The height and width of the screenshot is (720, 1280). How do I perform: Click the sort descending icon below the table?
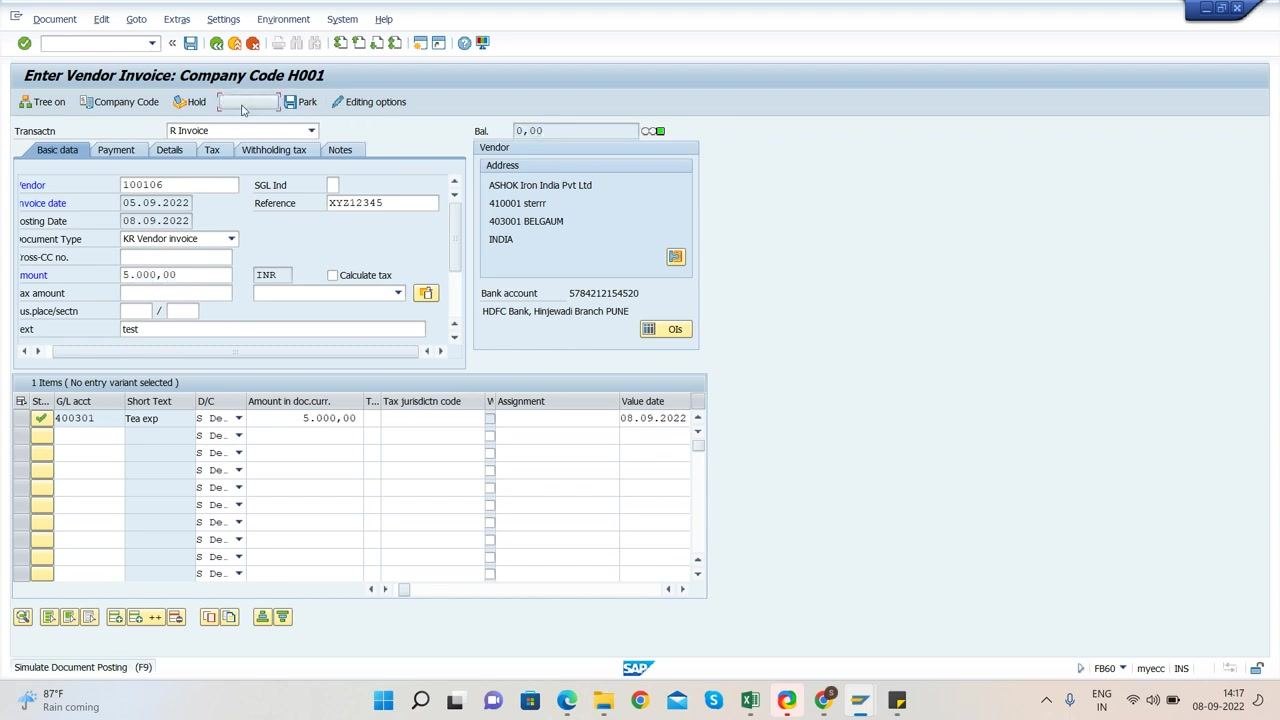point(282,617)
